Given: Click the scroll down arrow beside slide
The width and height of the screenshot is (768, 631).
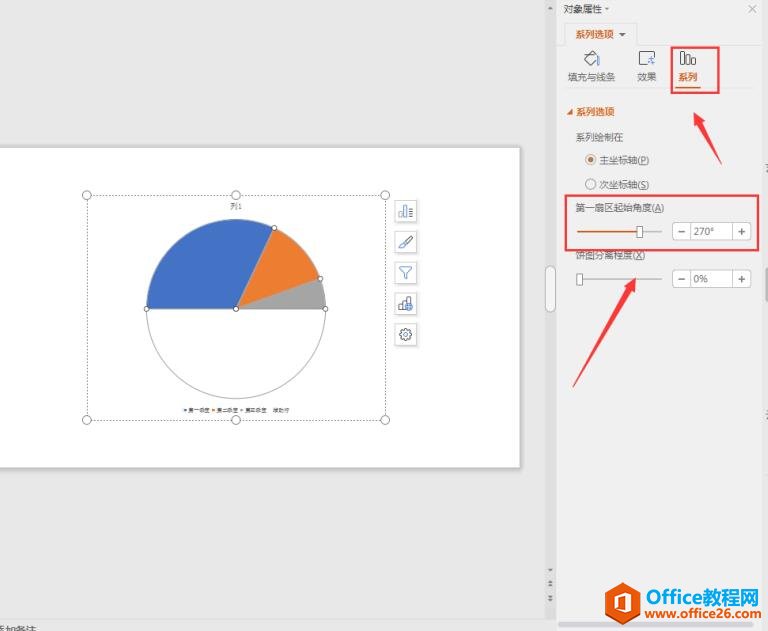Looking at the screenshot, I should coord(550,570).
